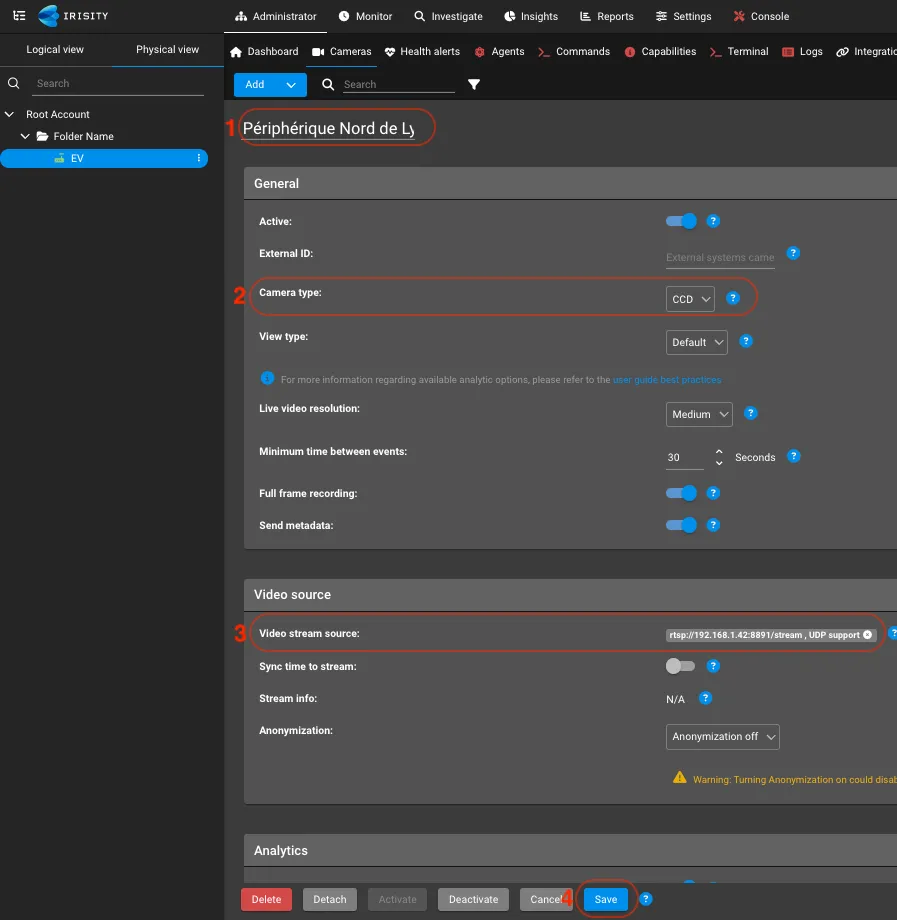Viewport: 897px width, 920px height.
Task: Open the Terminal icon
Action: click(x=717, y=52)
